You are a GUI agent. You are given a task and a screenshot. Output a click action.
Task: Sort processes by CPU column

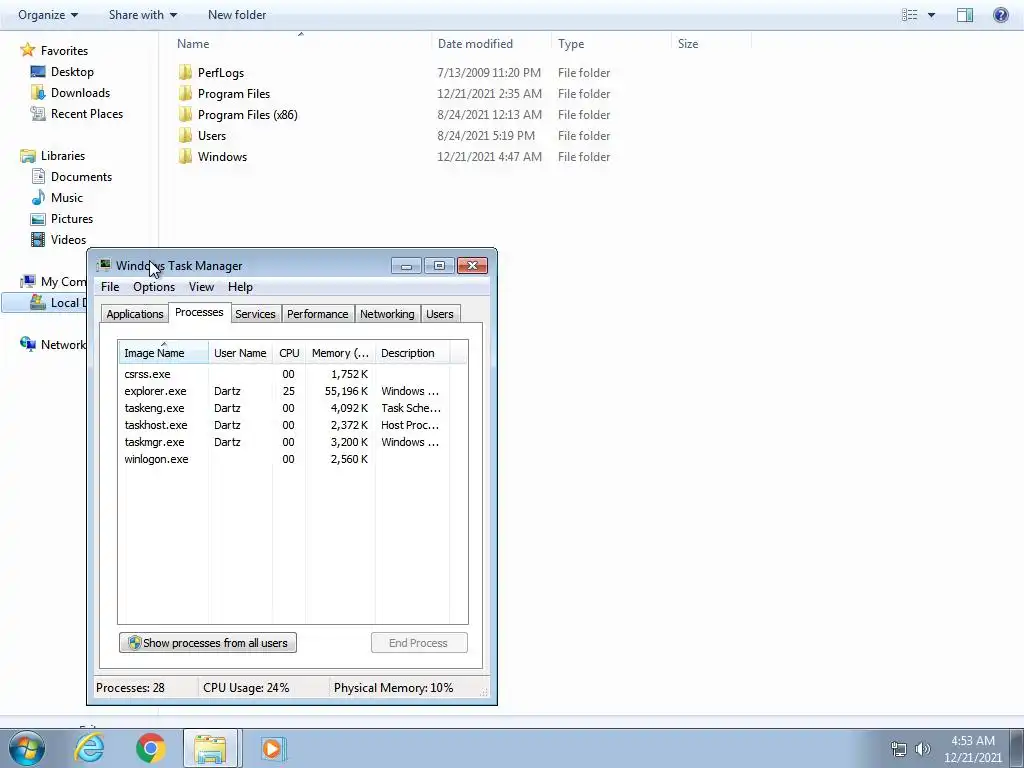click(x=289, y=353)
